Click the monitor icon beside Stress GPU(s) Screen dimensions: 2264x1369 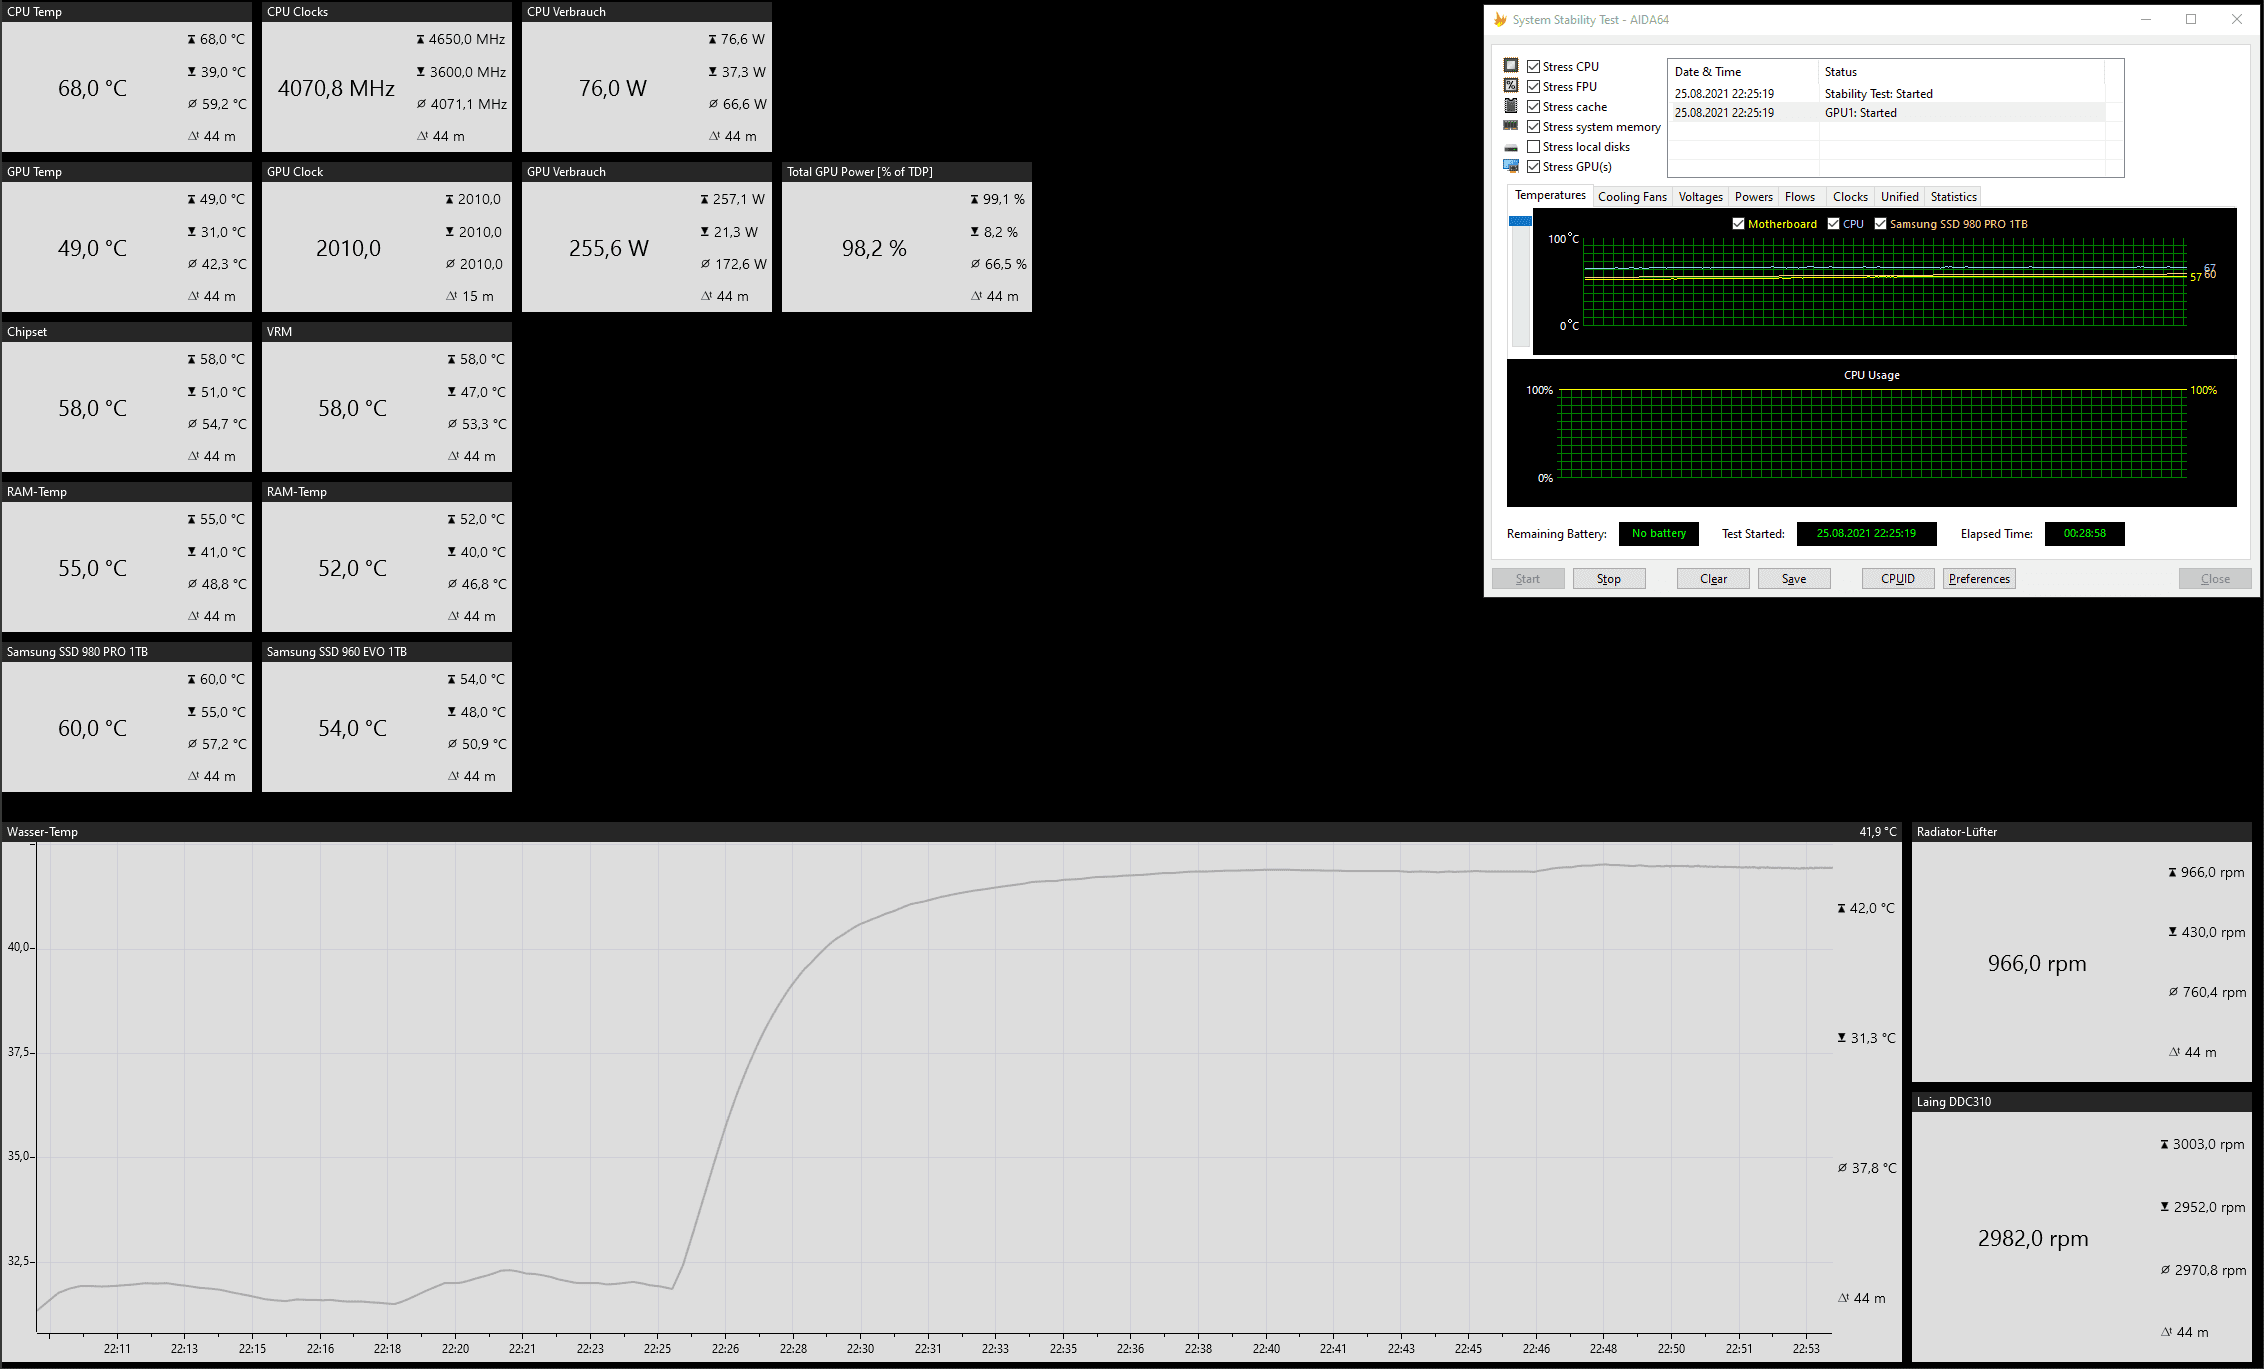click(1511, 166)
